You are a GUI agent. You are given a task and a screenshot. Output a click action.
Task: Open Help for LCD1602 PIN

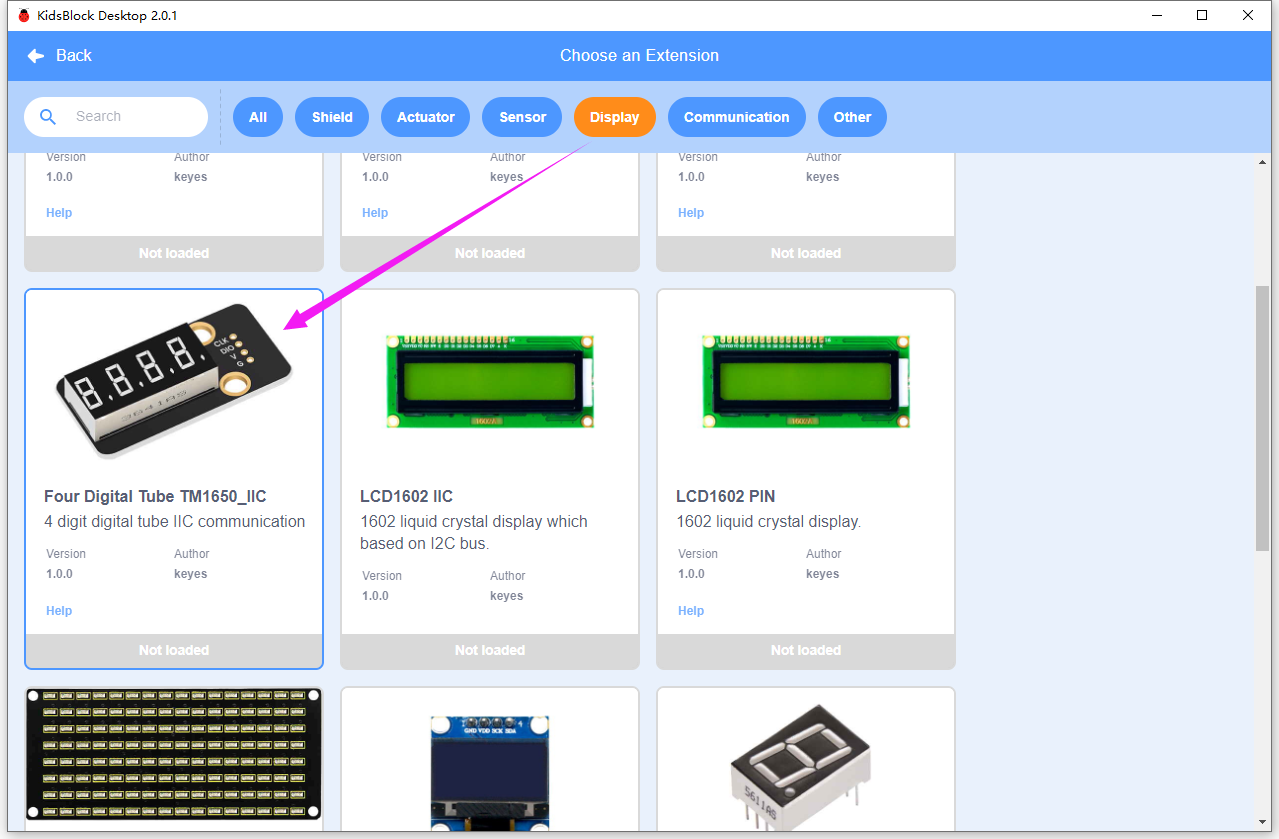691,611
